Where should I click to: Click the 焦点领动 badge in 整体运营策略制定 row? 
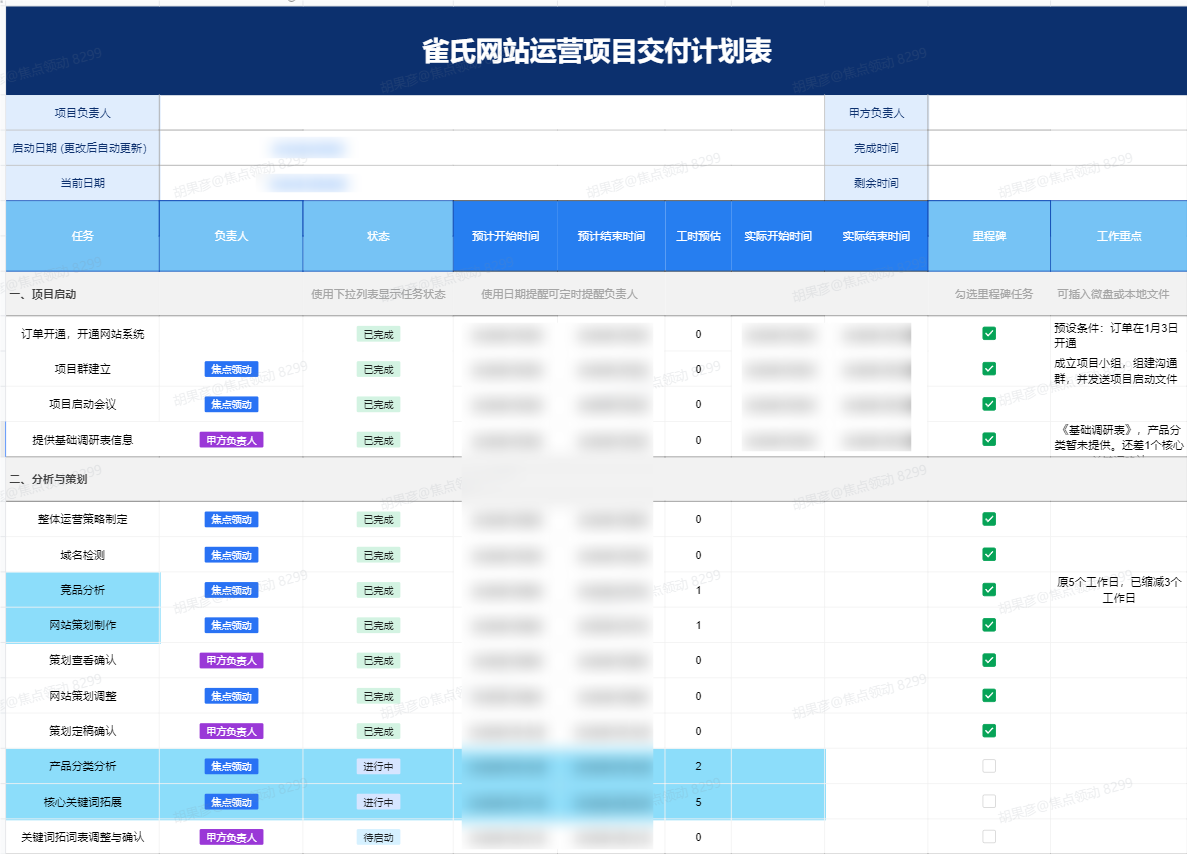coord(231,519)
